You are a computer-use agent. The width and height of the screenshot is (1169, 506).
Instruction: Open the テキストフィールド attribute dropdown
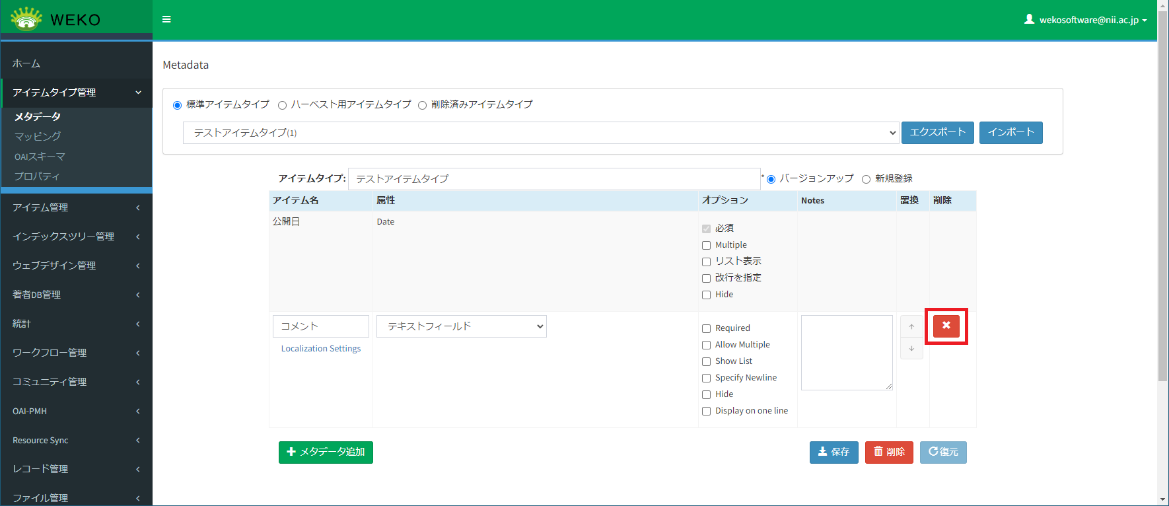click(x=461, y=327)
